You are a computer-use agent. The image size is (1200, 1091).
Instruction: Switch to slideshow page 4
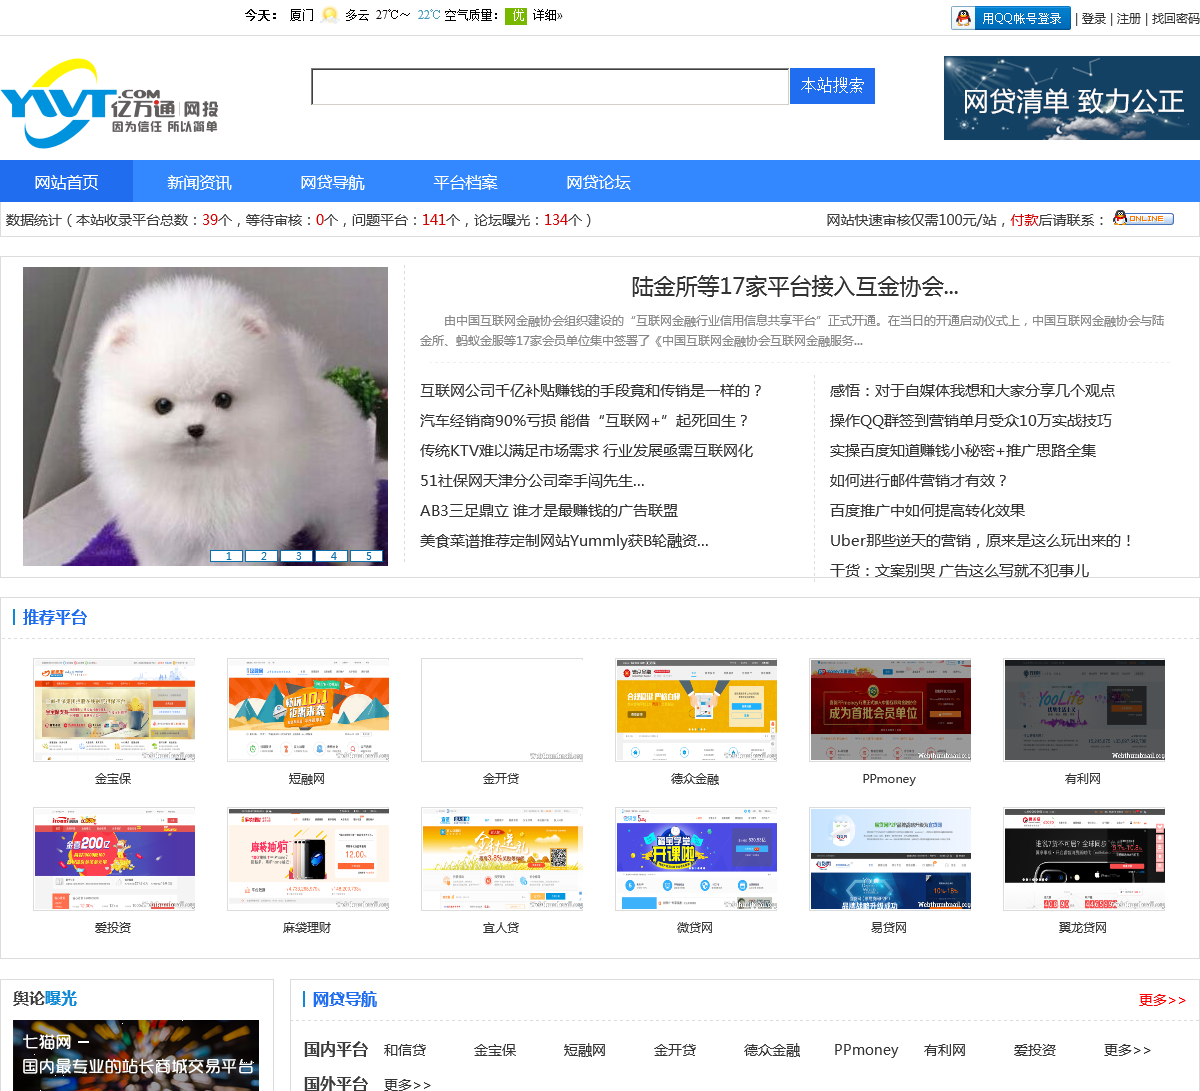click(332, 556)
